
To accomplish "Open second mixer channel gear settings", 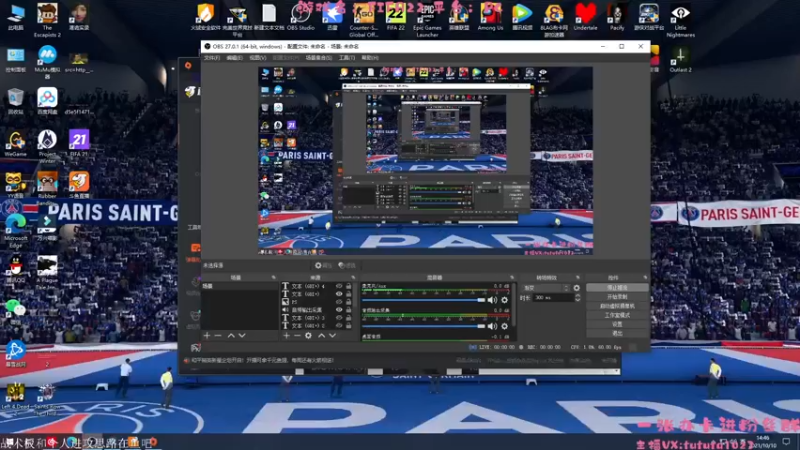I will (505, 326).
